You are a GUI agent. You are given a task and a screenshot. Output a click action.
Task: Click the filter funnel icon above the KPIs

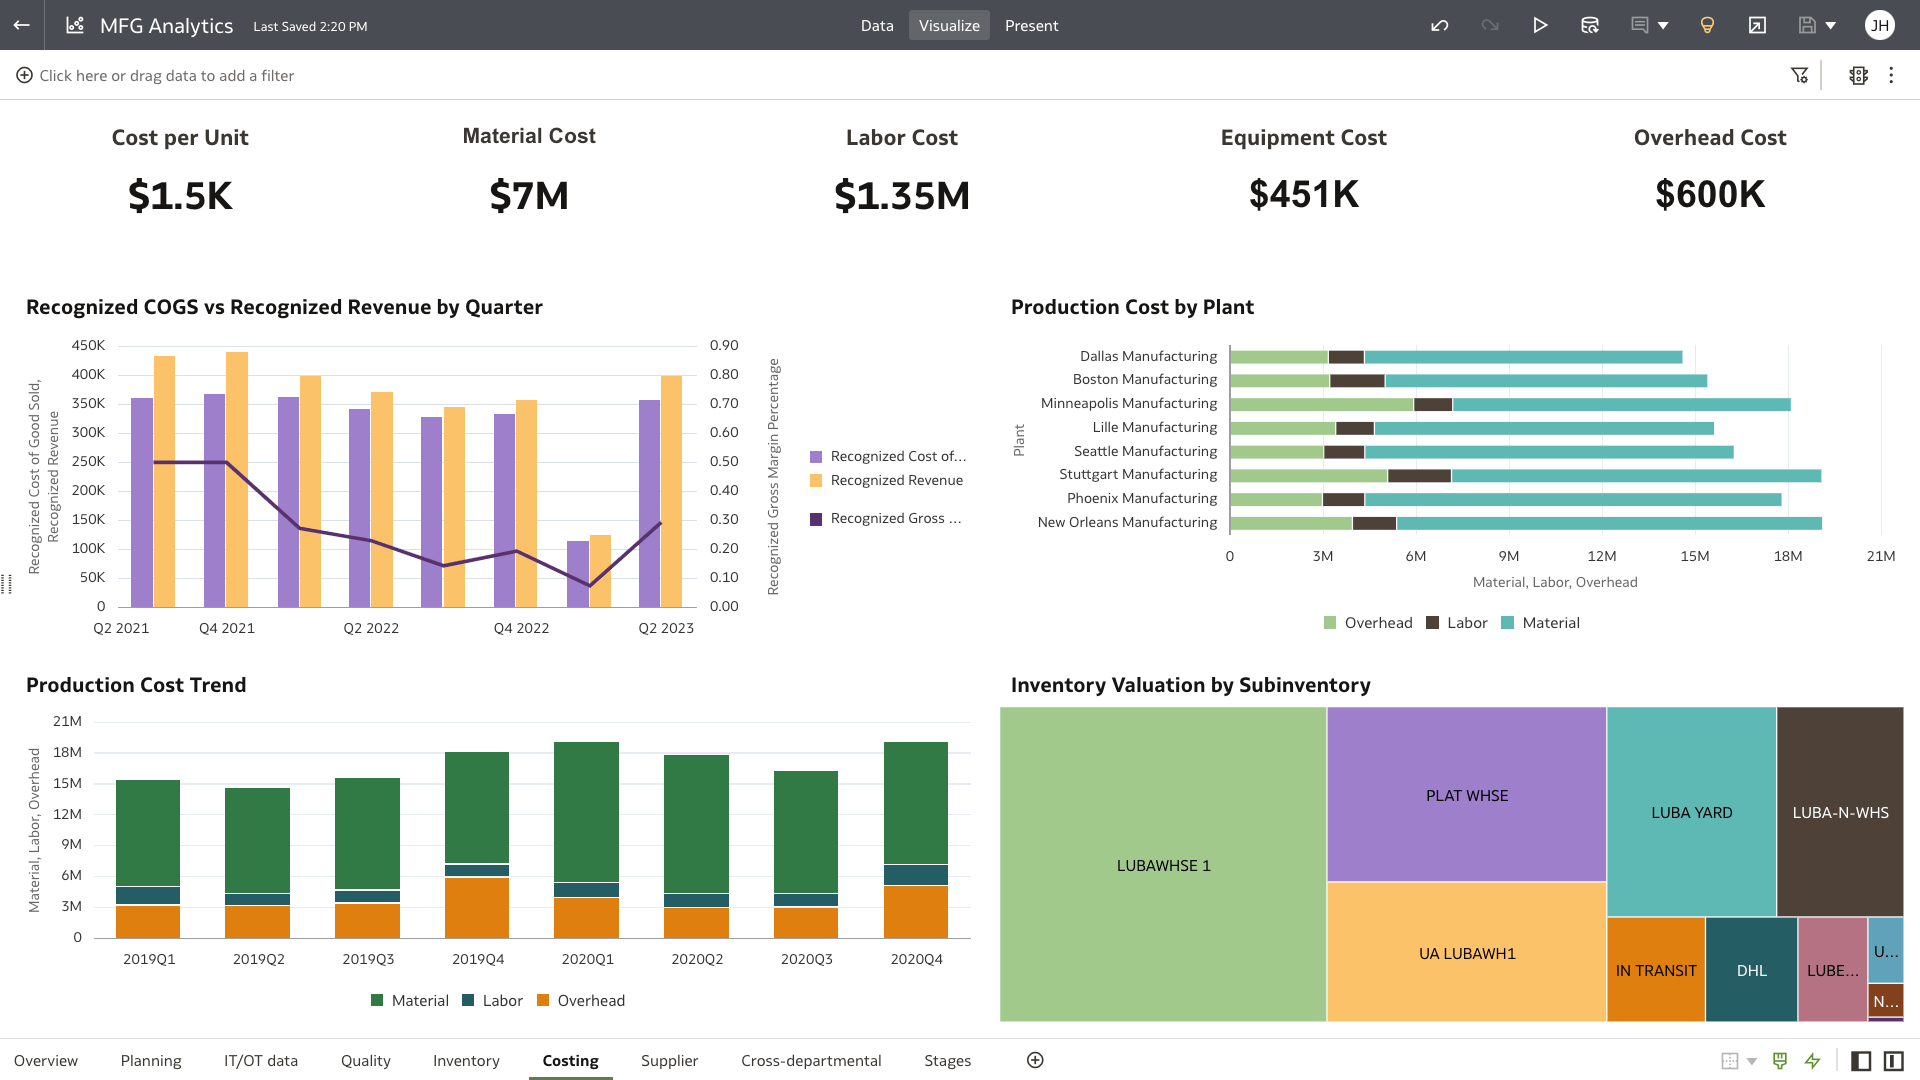click(x=1801, y=75)
